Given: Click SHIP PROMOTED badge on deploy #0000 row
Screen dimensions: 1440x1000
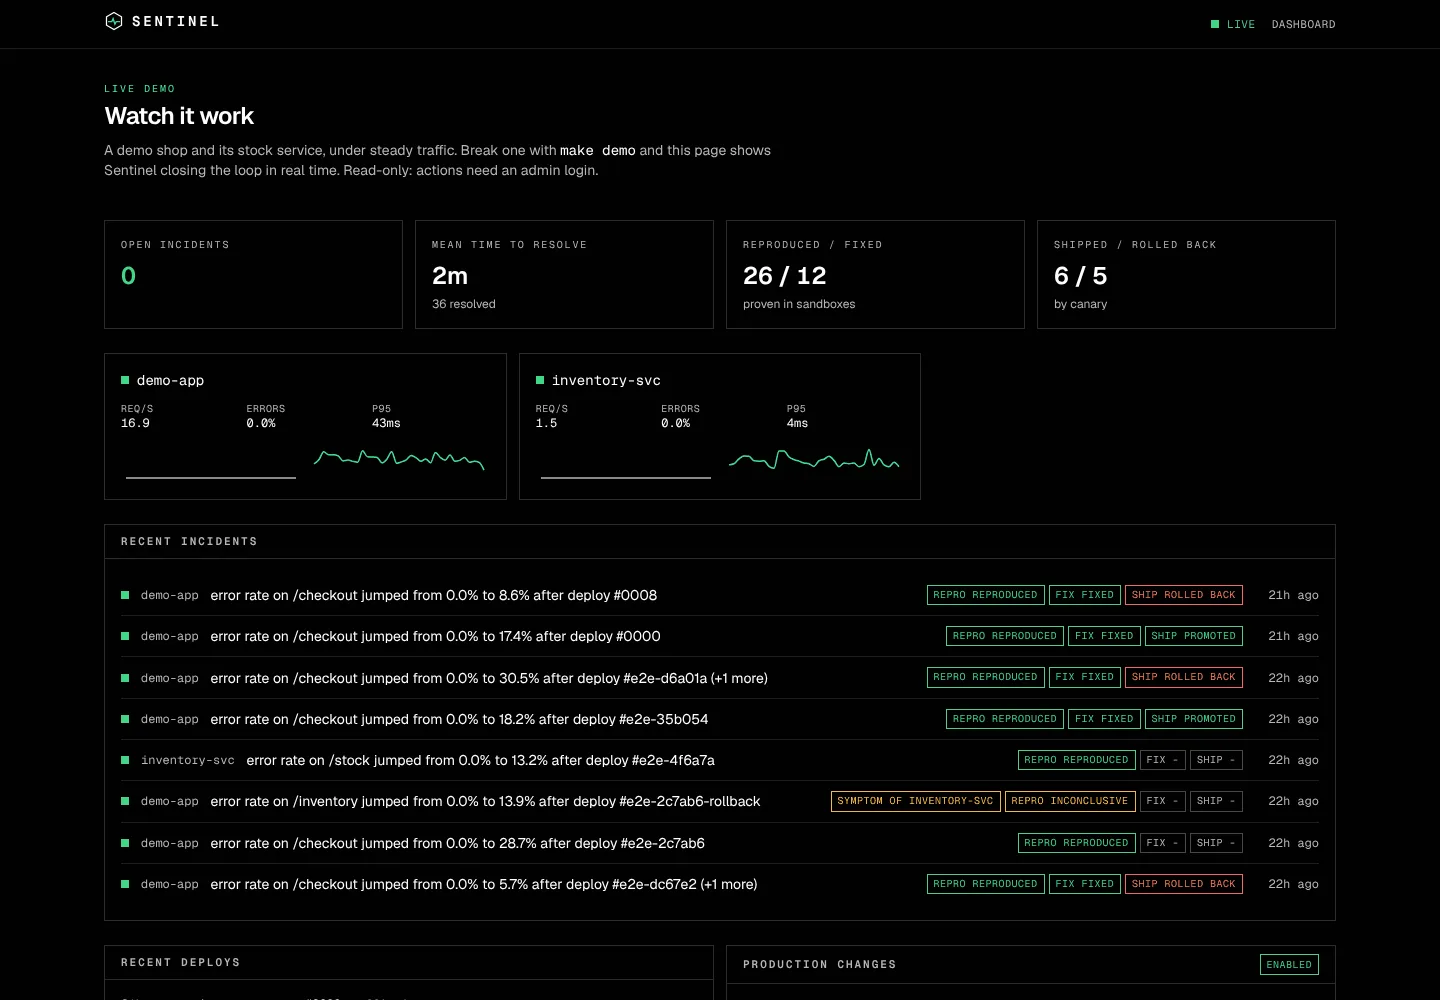Looking at the screenshot, I should pyautogui.click(x=1194, y=636).
